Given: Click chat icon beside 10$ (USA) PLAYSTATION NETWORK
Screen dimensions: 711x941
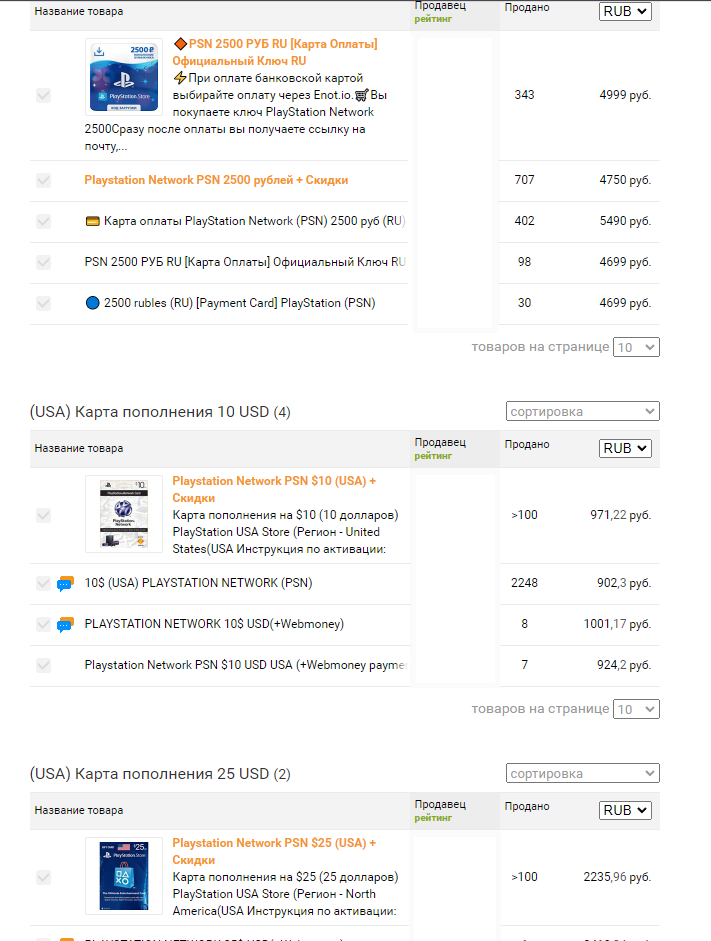Looking at the screenshot, I should (66, 584).
